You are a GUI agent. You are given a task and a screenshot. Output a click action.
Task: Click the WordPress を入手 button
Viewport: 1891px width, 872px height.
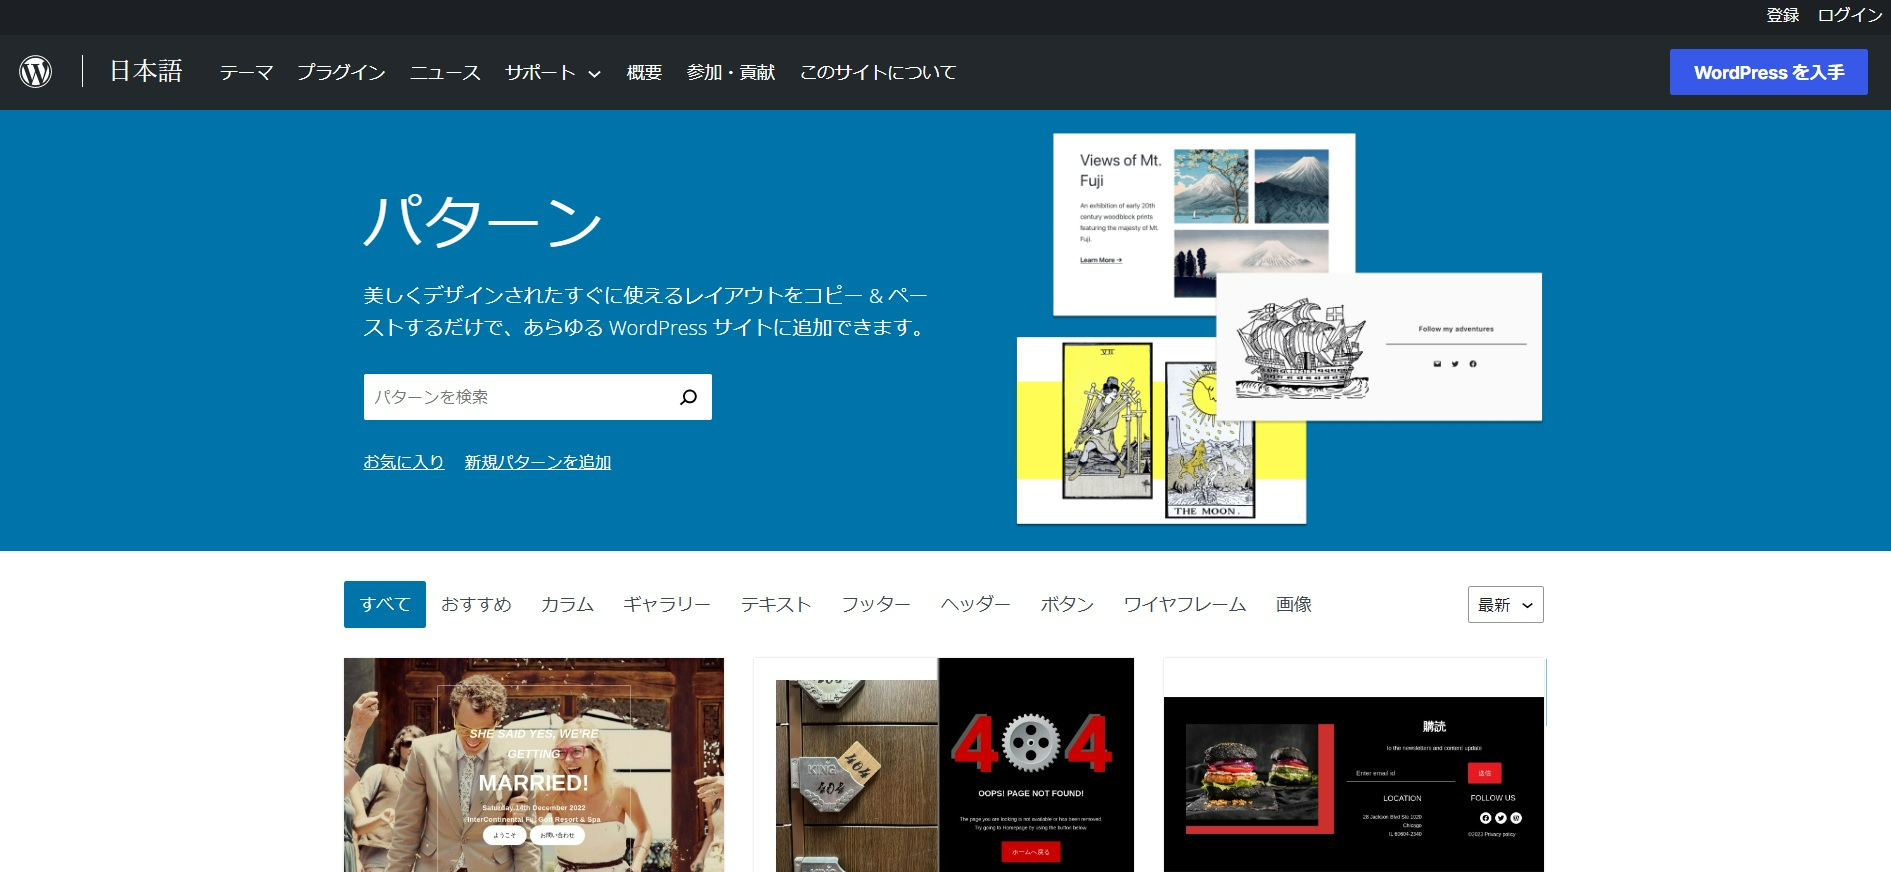1768,72
